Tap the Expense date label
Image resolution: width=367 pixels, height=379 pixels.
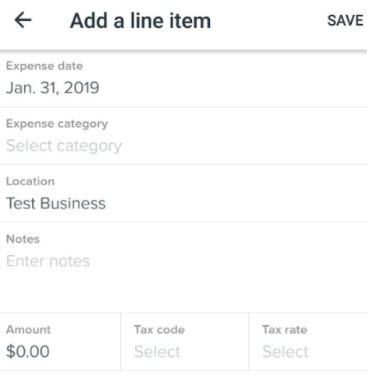[x=44, y=66]
